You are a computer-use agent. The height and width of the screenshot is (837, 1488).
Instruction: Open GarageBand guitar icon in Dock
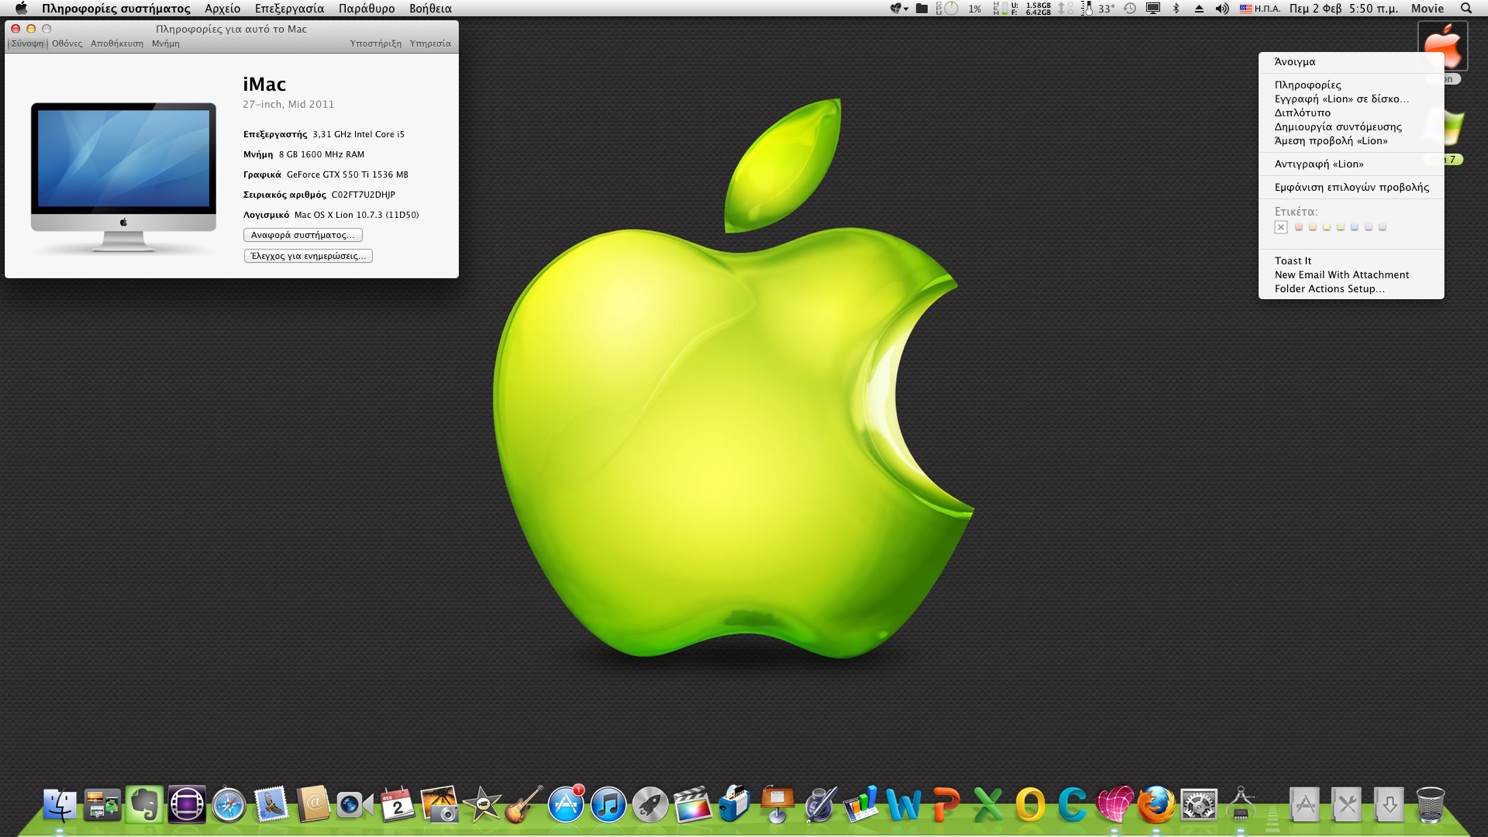[x=524, y=805]
